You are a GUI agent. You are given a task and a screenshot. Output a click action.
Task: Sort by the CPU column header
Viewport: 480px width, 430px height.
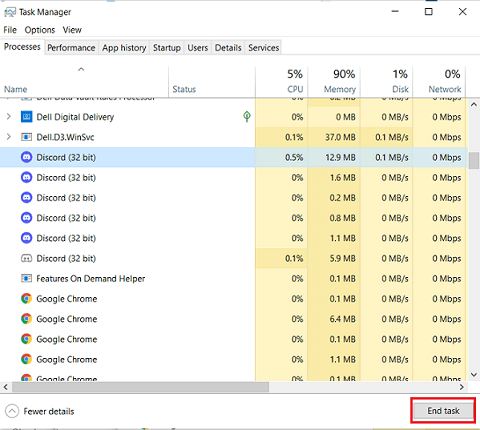282,81
